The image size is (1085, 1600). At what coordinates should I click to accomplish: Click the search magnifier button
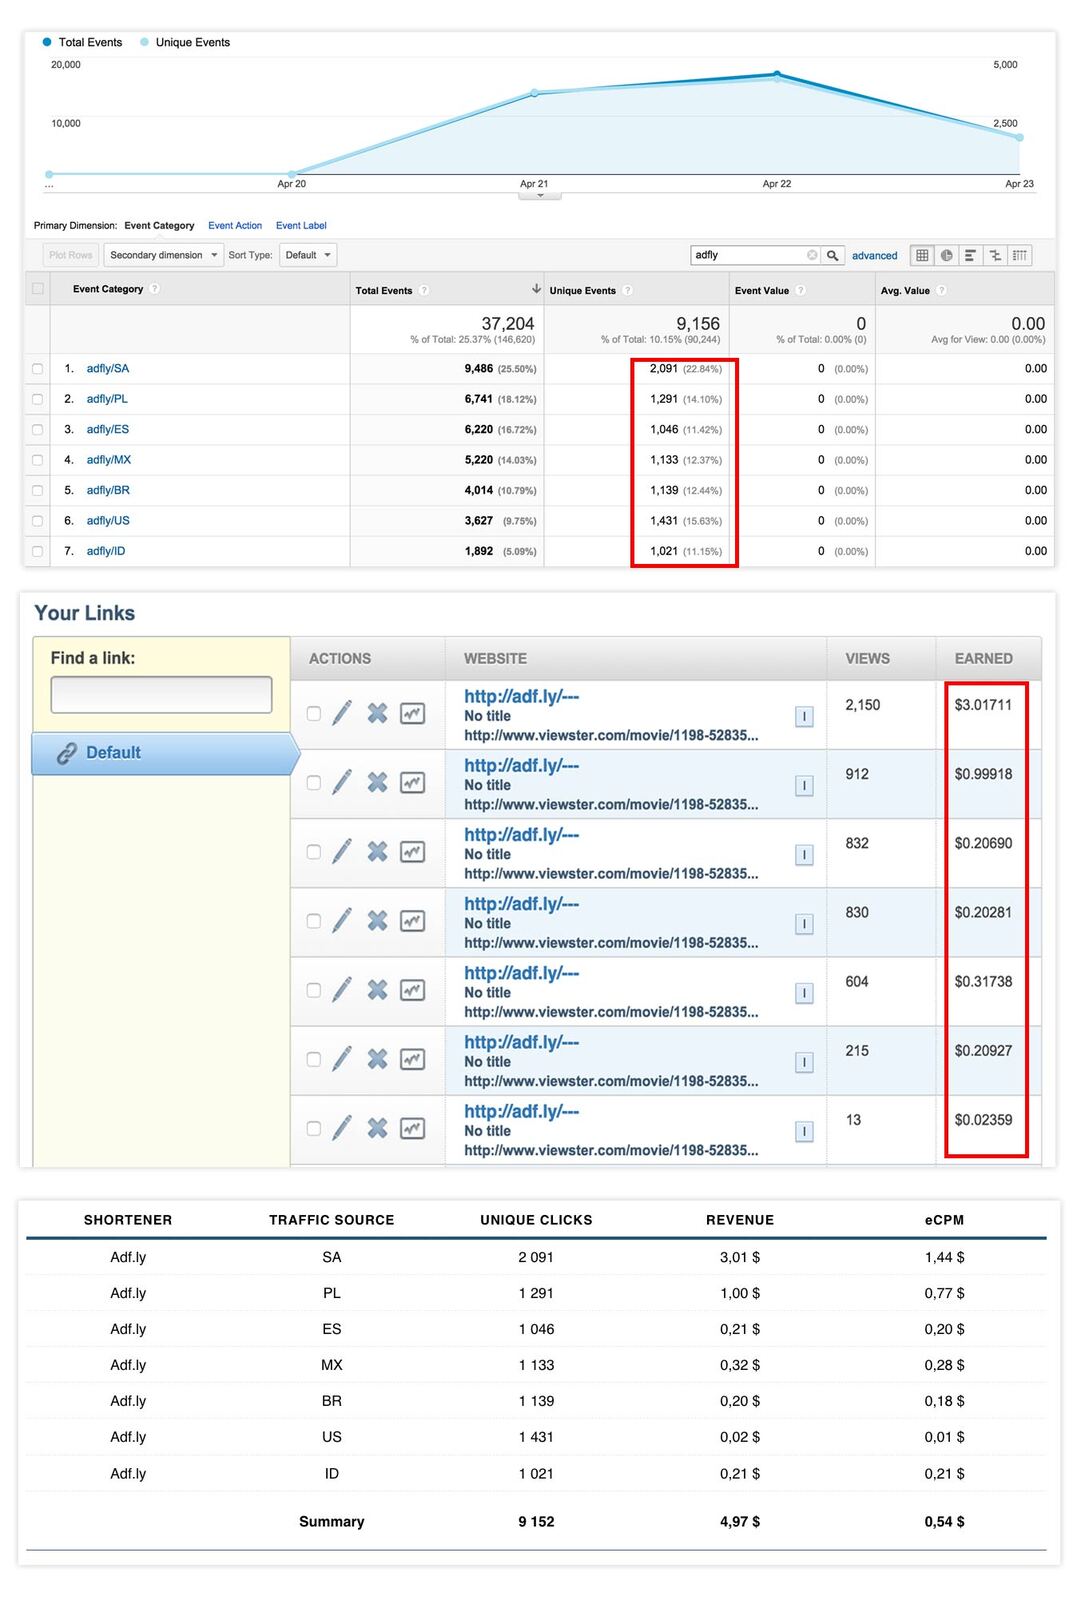(x=833, y=255)
